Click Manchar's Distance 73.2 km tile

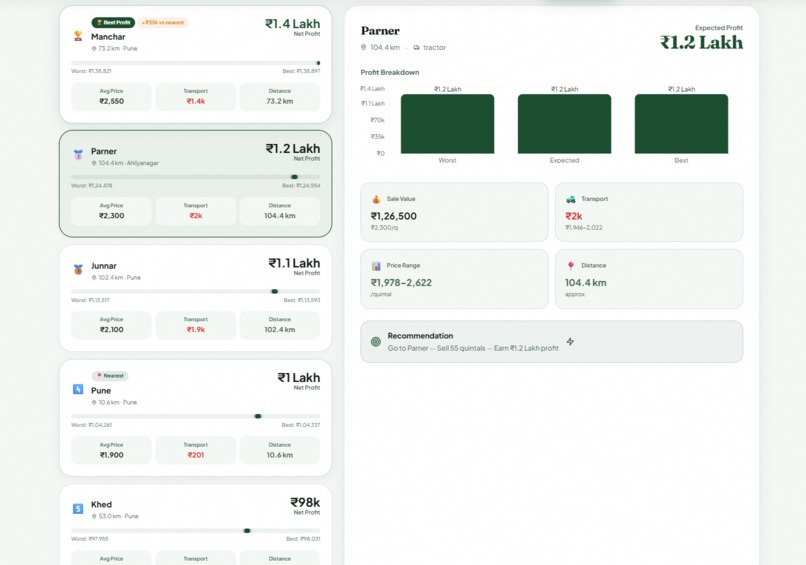[x=280, y=97]
